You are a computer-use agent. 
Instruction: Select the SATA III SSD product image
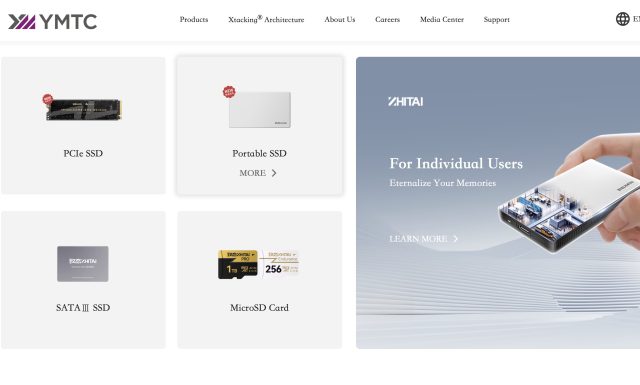point(83,264)
